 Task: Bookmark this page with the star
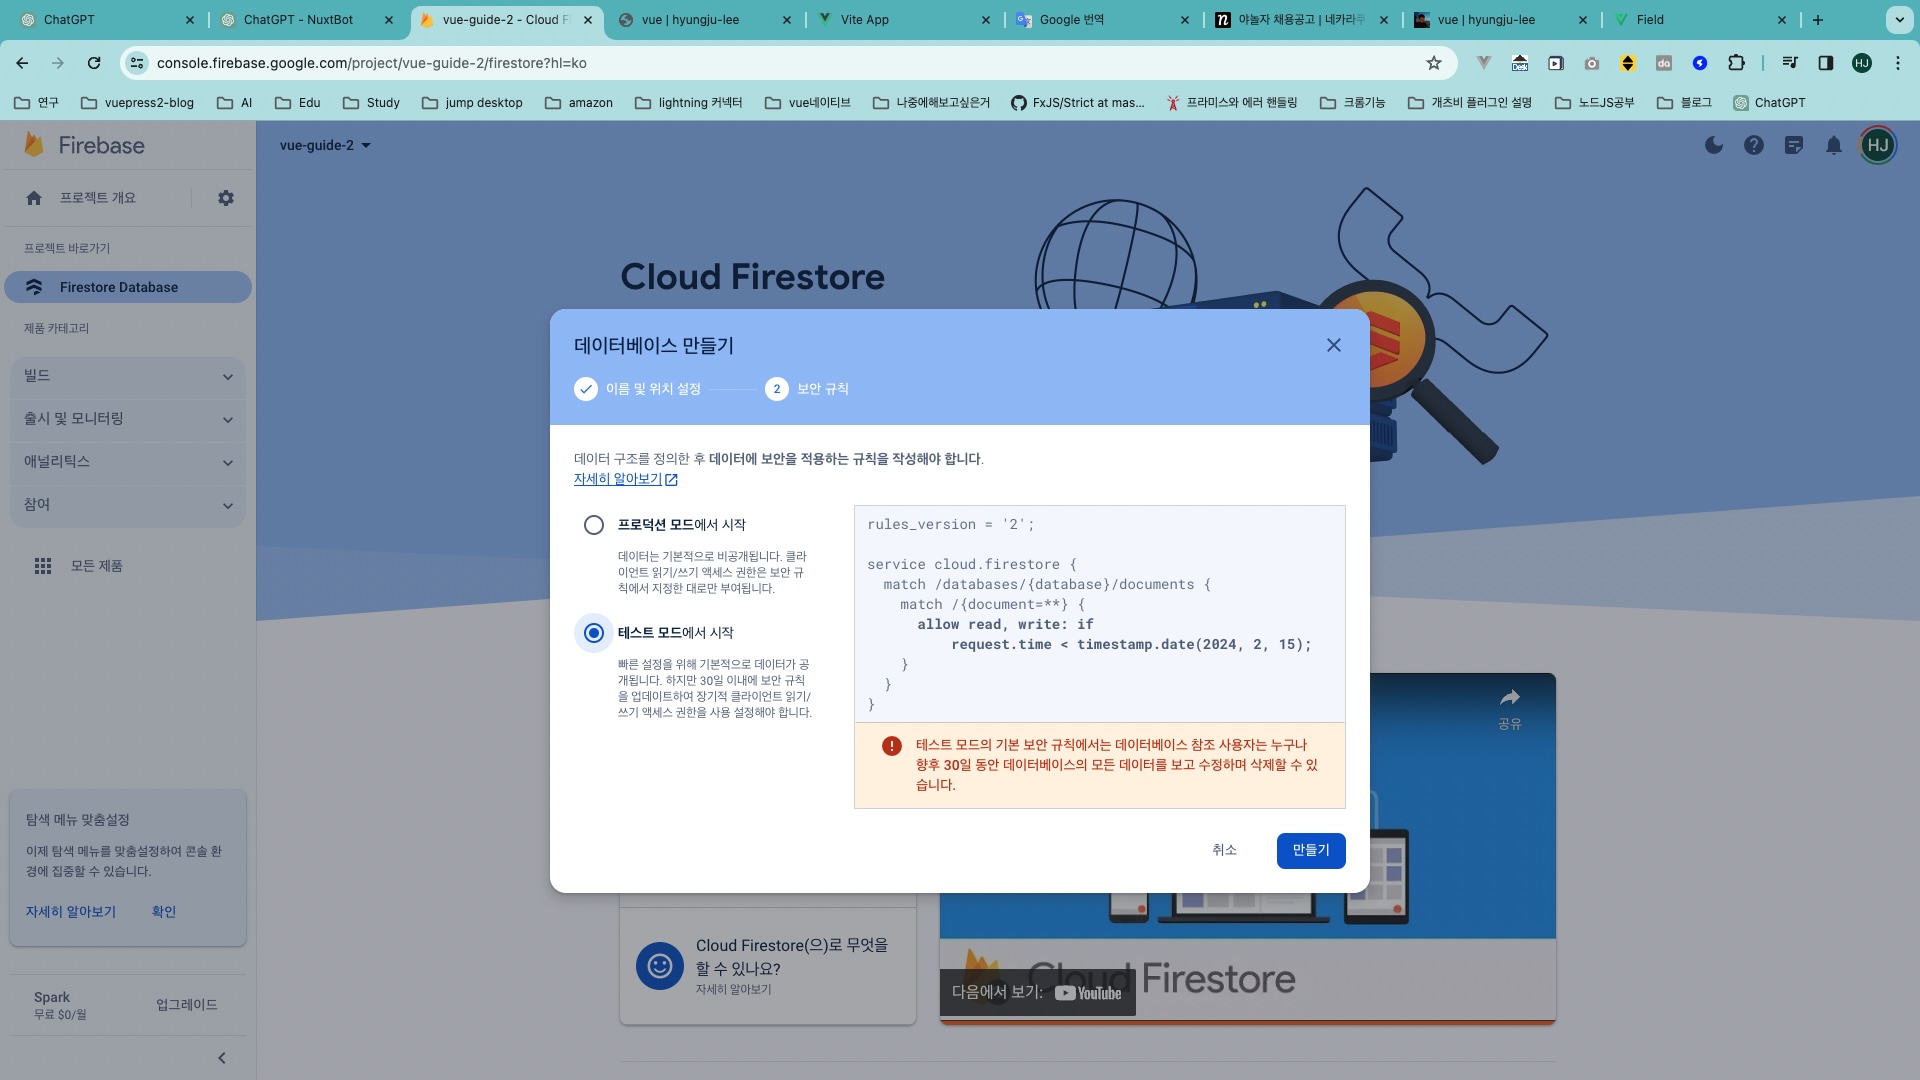pos(1433,63)
